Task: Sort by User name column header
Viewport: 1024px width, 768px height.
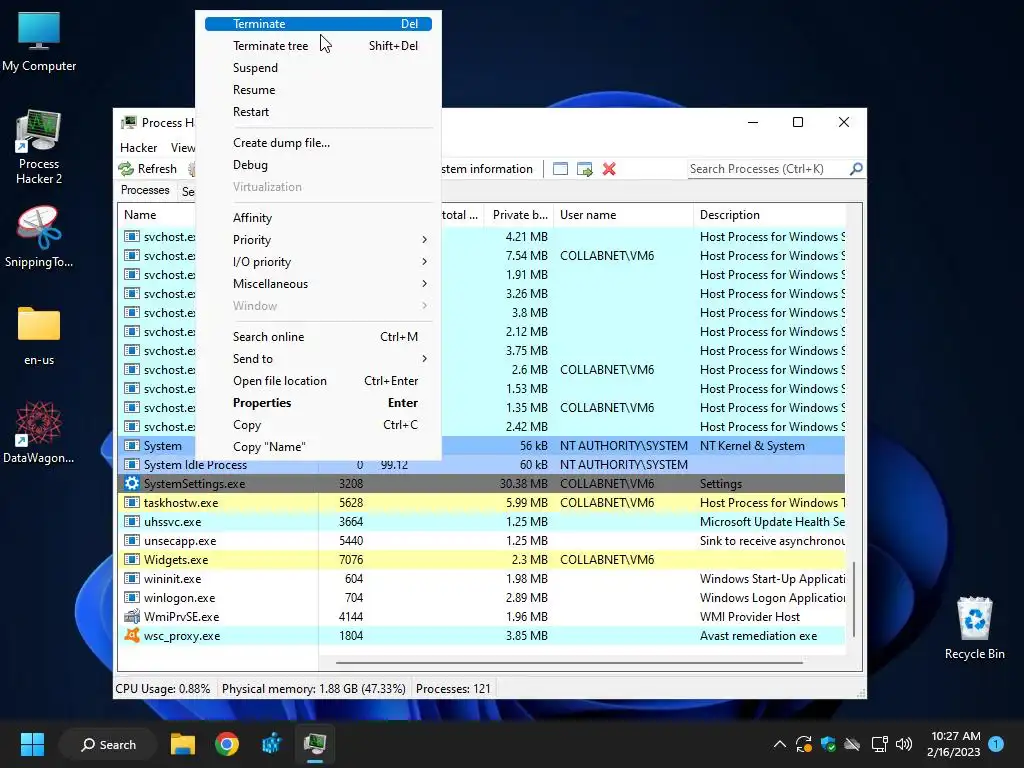Action: coord(624,215)
